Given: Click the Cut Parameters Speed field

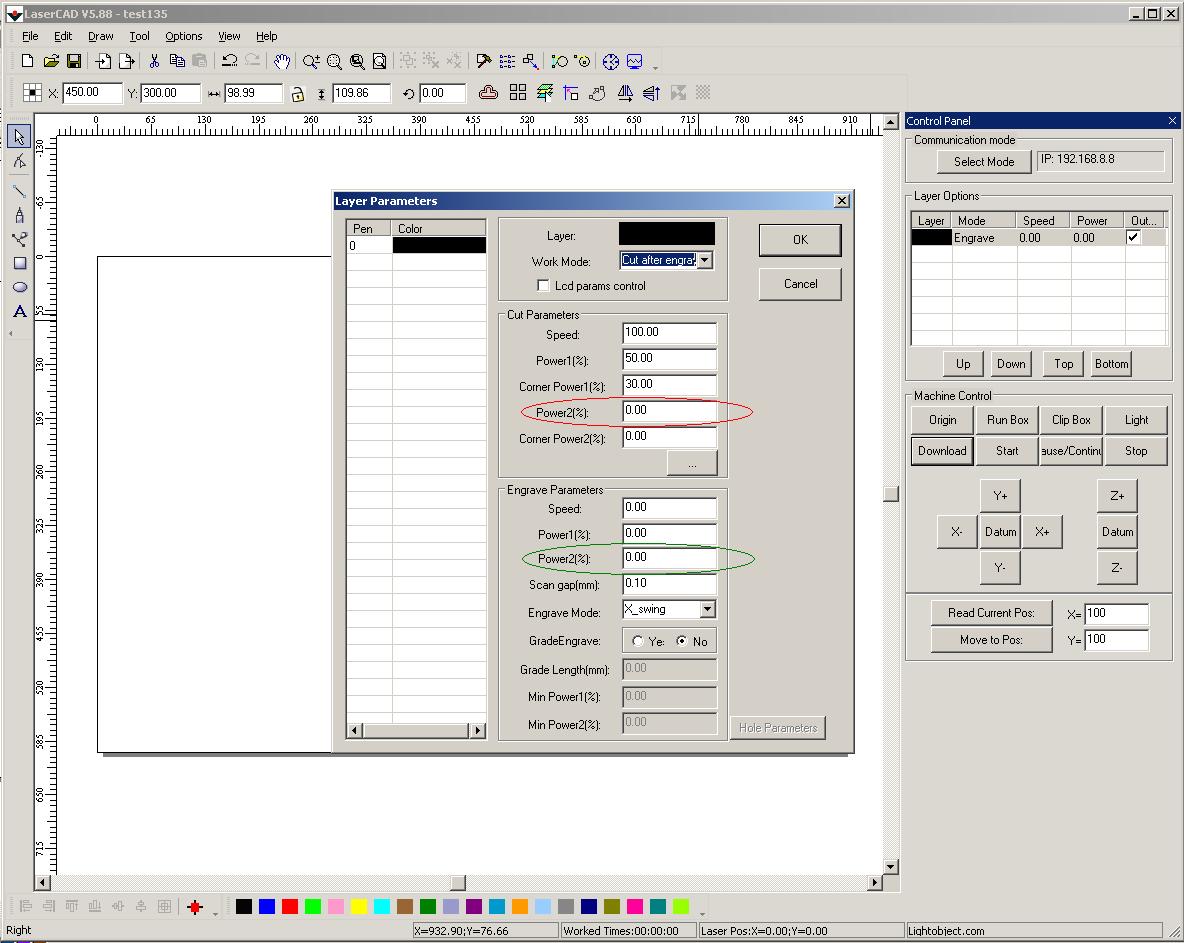Looking at the screenshot, I should (x=669, y=333).
